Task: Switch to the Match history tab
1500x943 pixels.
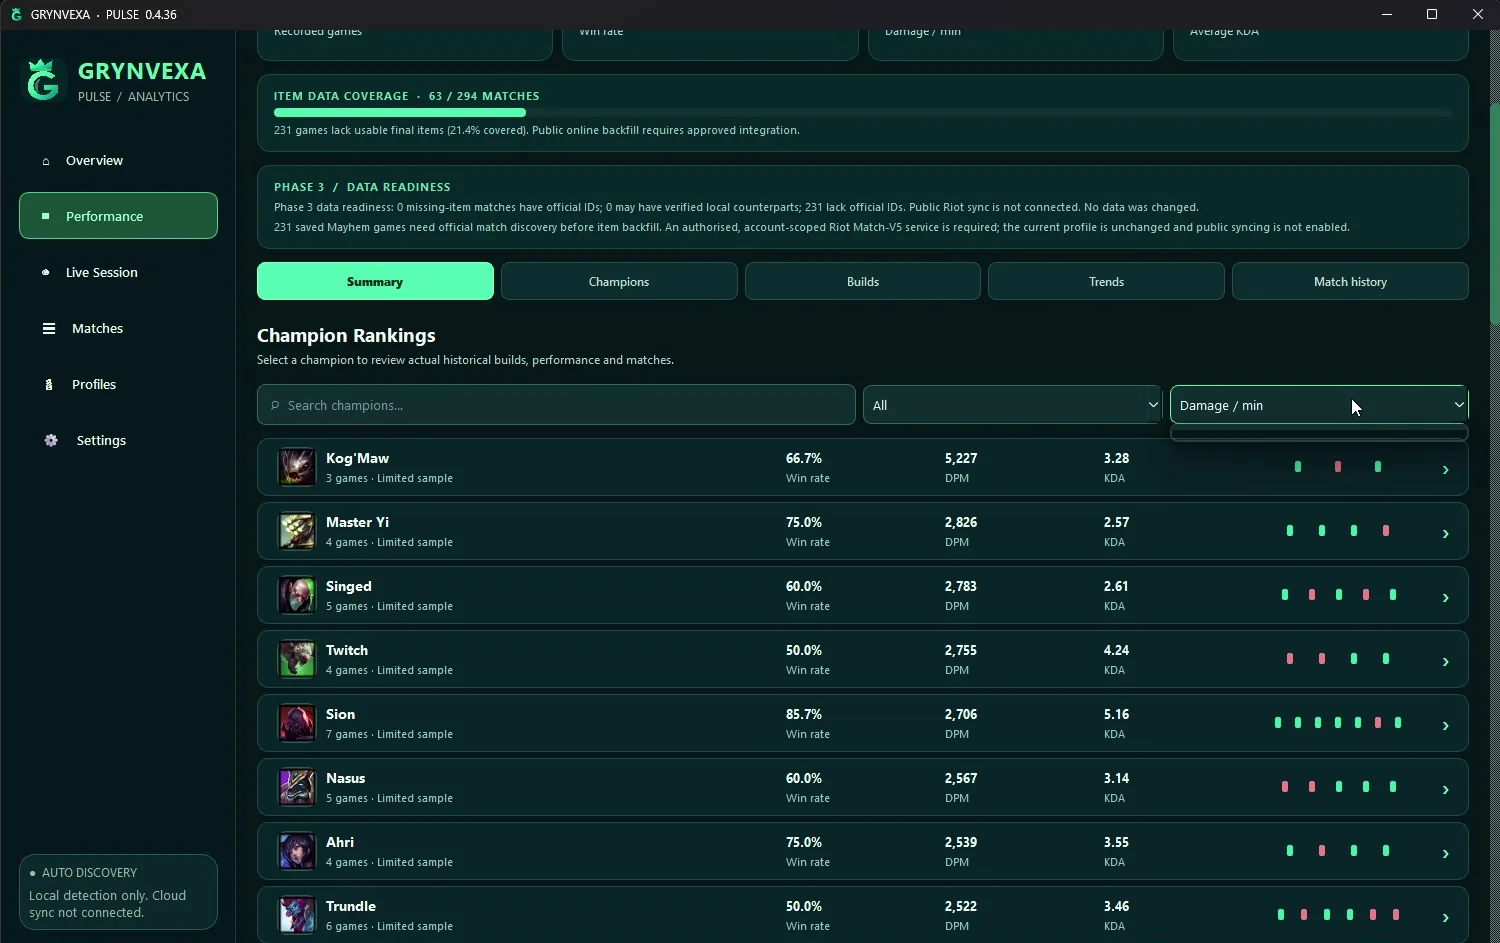Action: click(1350, 281)
